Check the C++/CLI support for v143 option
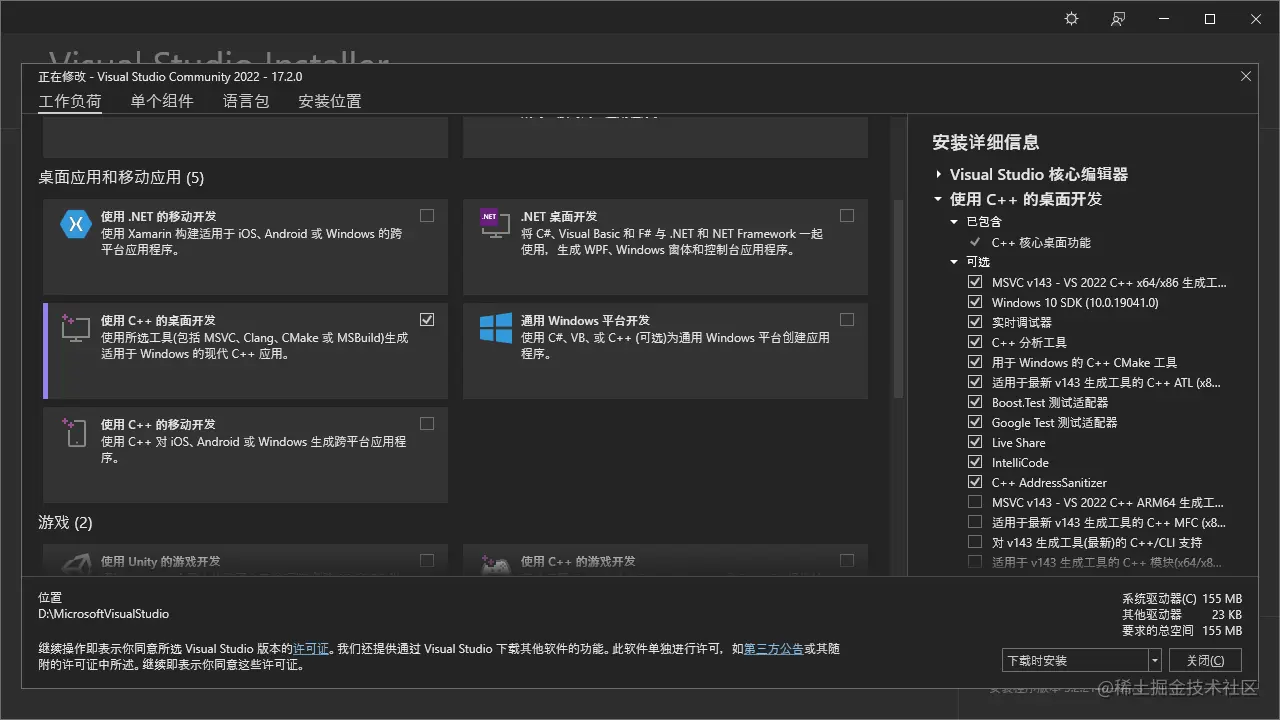This screenshot has height=720, width=1280. 975,542
